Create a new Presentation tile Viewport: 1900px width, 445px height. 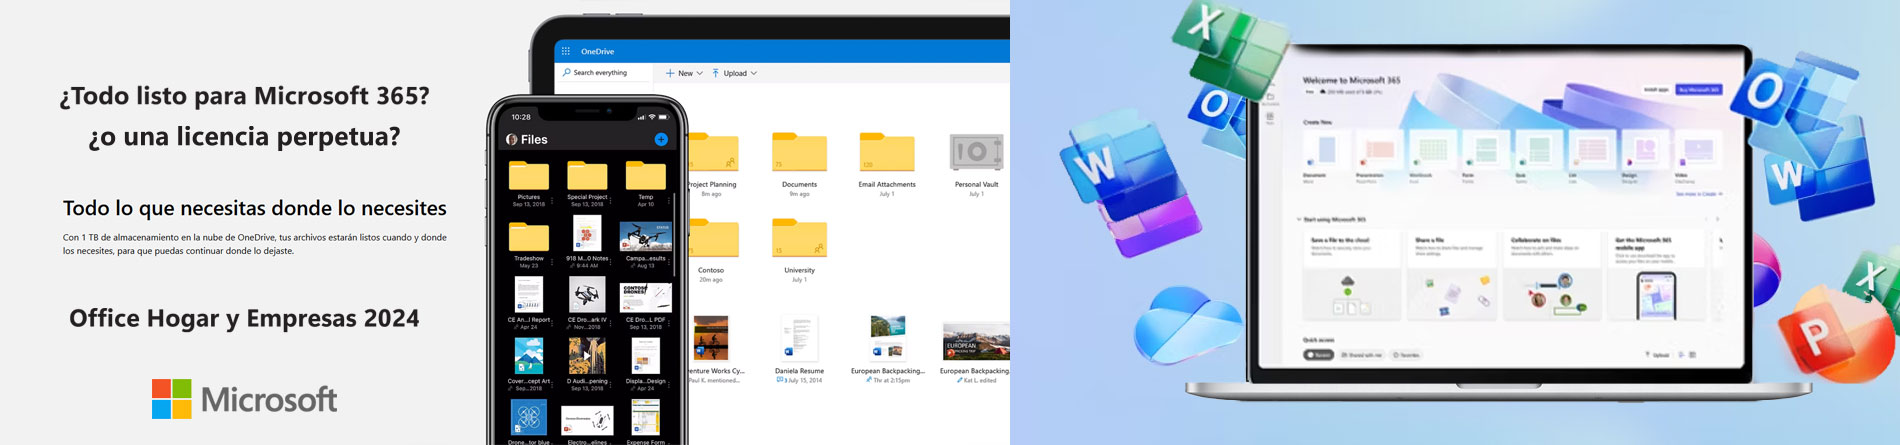pos(1380,151)
